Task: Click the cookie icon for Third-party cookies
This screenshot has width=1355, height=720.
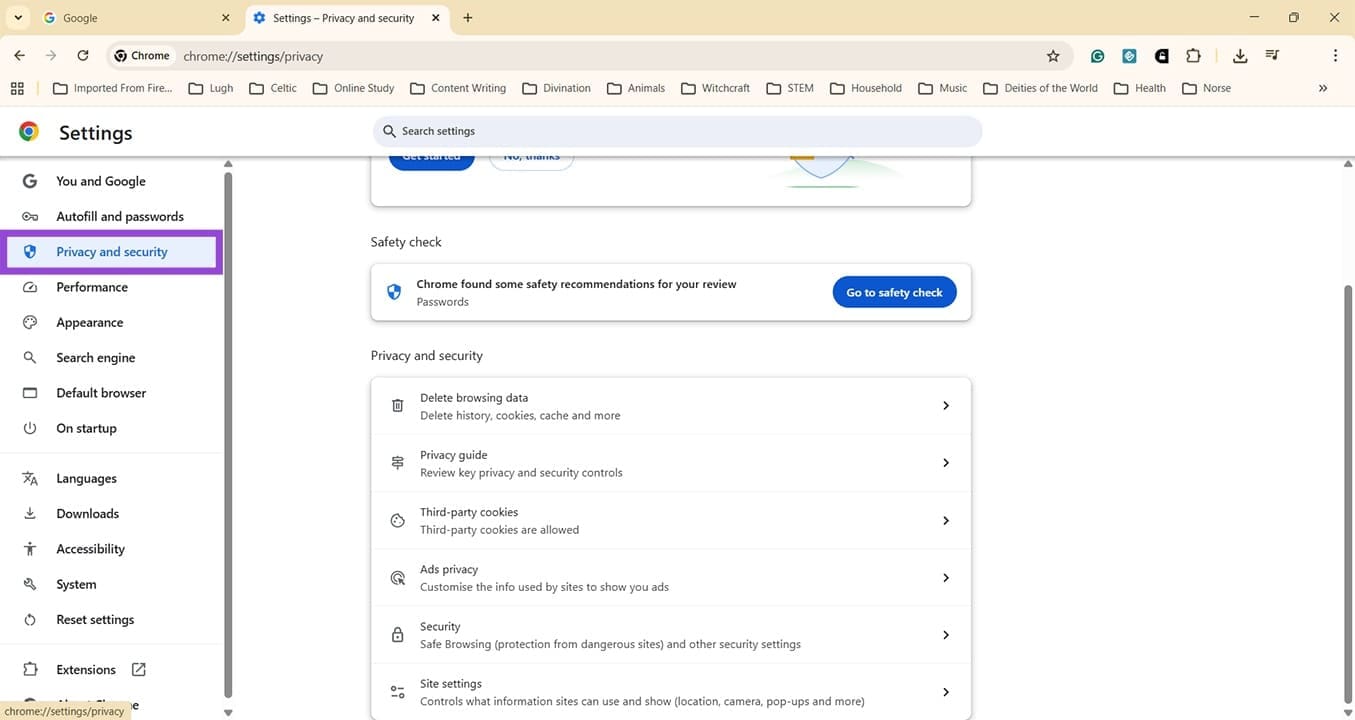Action: coord(397,520)
